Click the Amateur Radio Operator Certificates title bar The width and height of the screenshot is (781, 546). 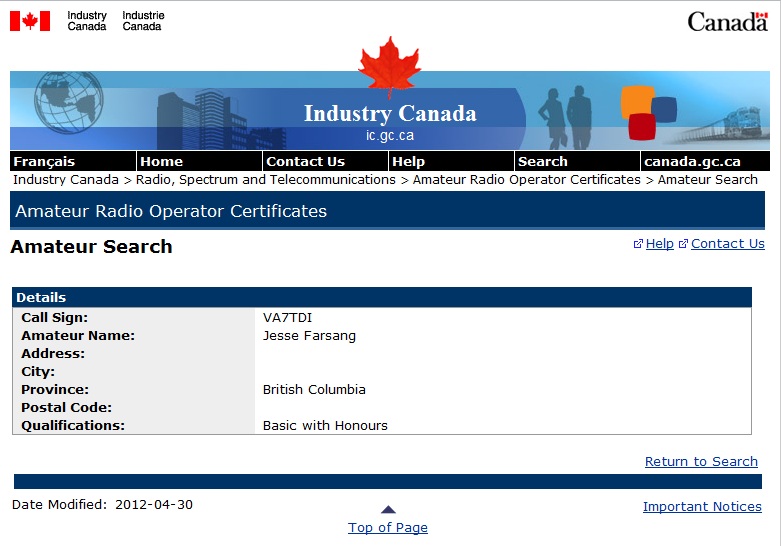[x=387, y=211]
